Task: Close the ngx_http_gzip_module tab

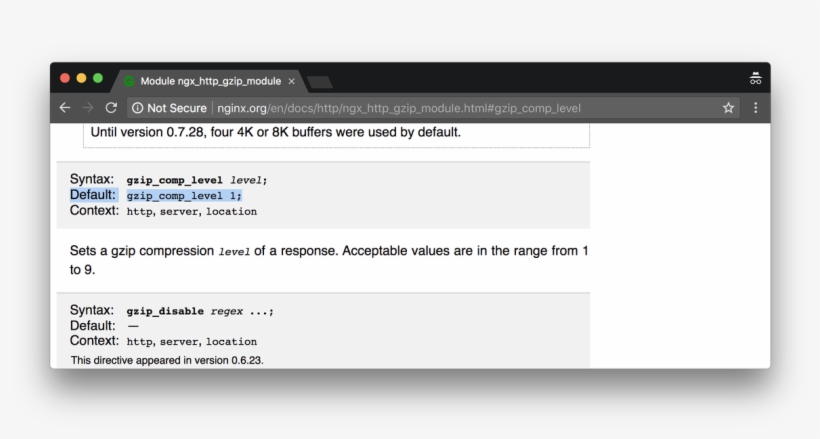Action: click(291, 81)
